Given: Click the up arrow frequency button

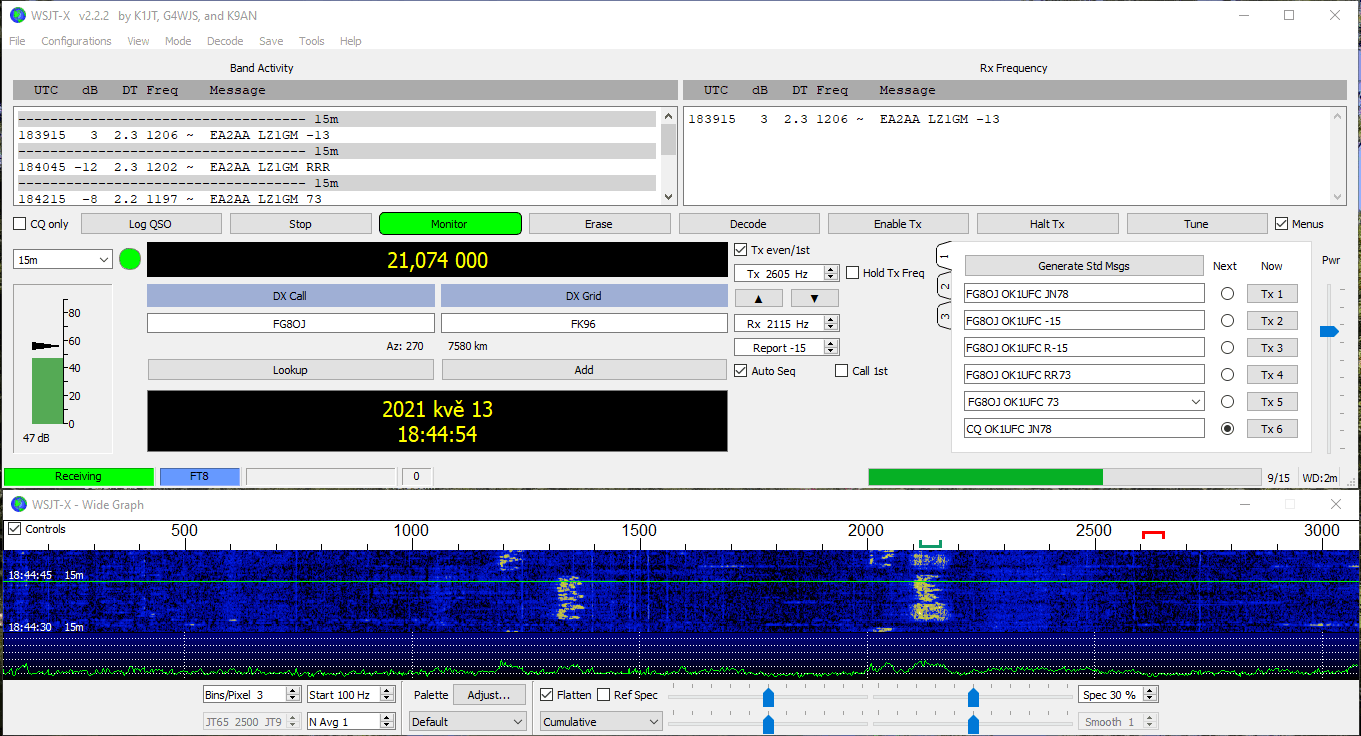Looking at the screenshot, I should (760, 298).
